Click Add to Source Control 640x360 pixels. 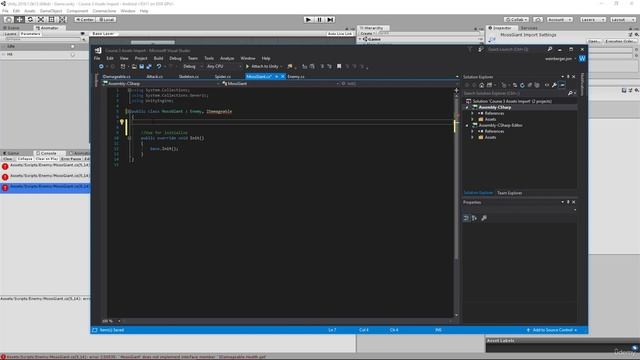(x=552, y=330)
